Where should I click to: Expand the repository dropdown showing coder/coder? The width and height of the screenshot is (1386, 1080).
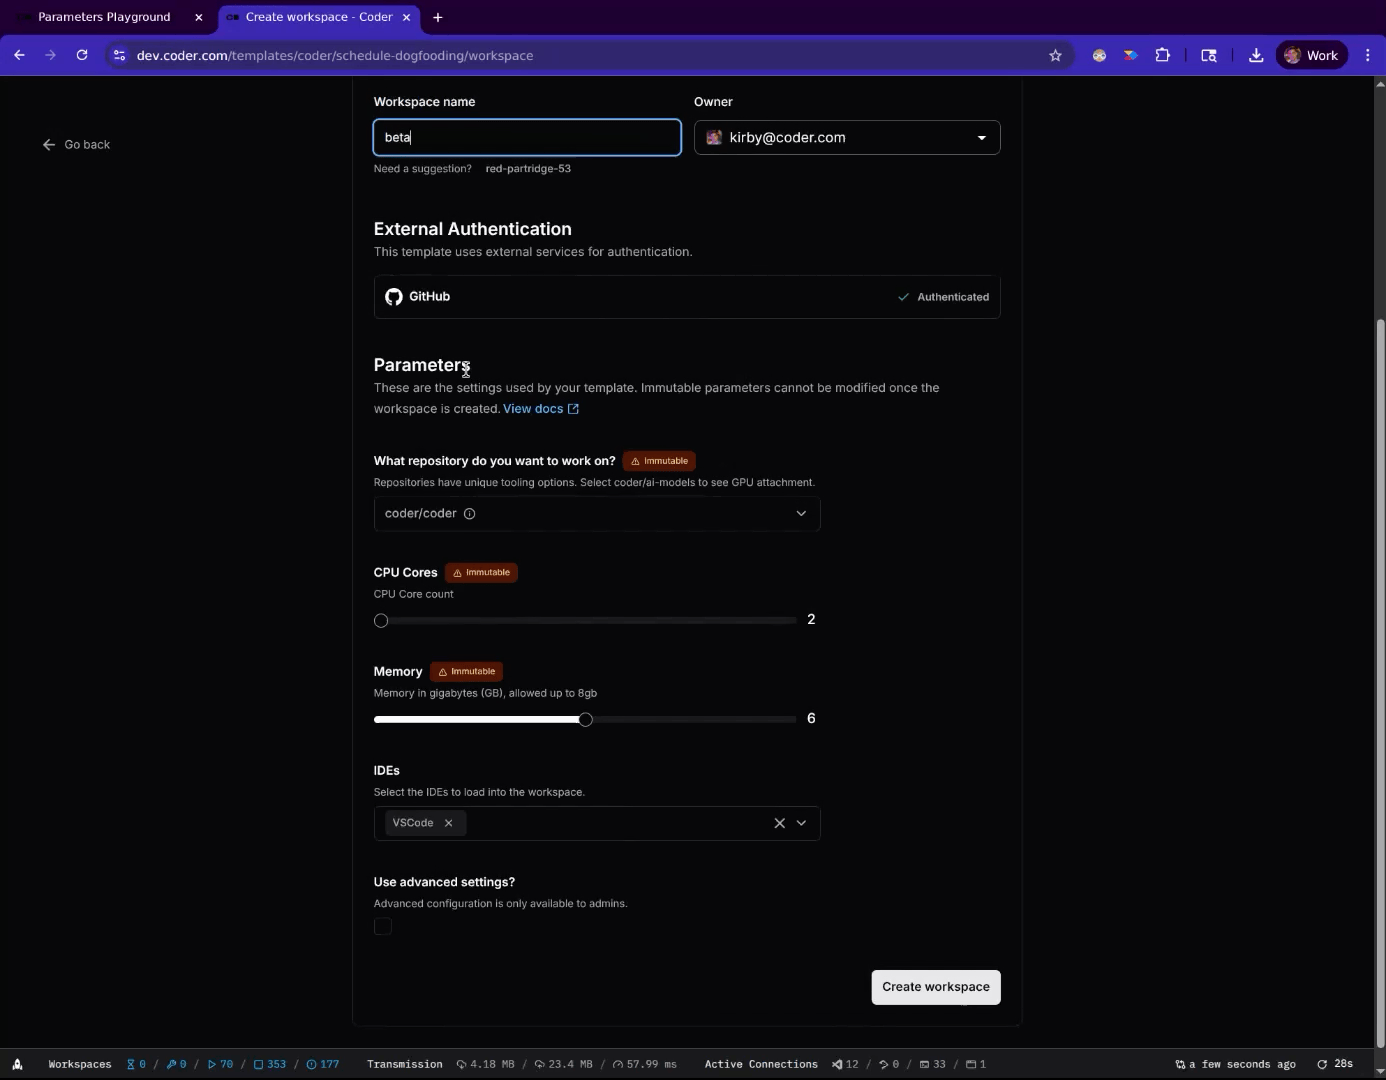click(800, 513)
